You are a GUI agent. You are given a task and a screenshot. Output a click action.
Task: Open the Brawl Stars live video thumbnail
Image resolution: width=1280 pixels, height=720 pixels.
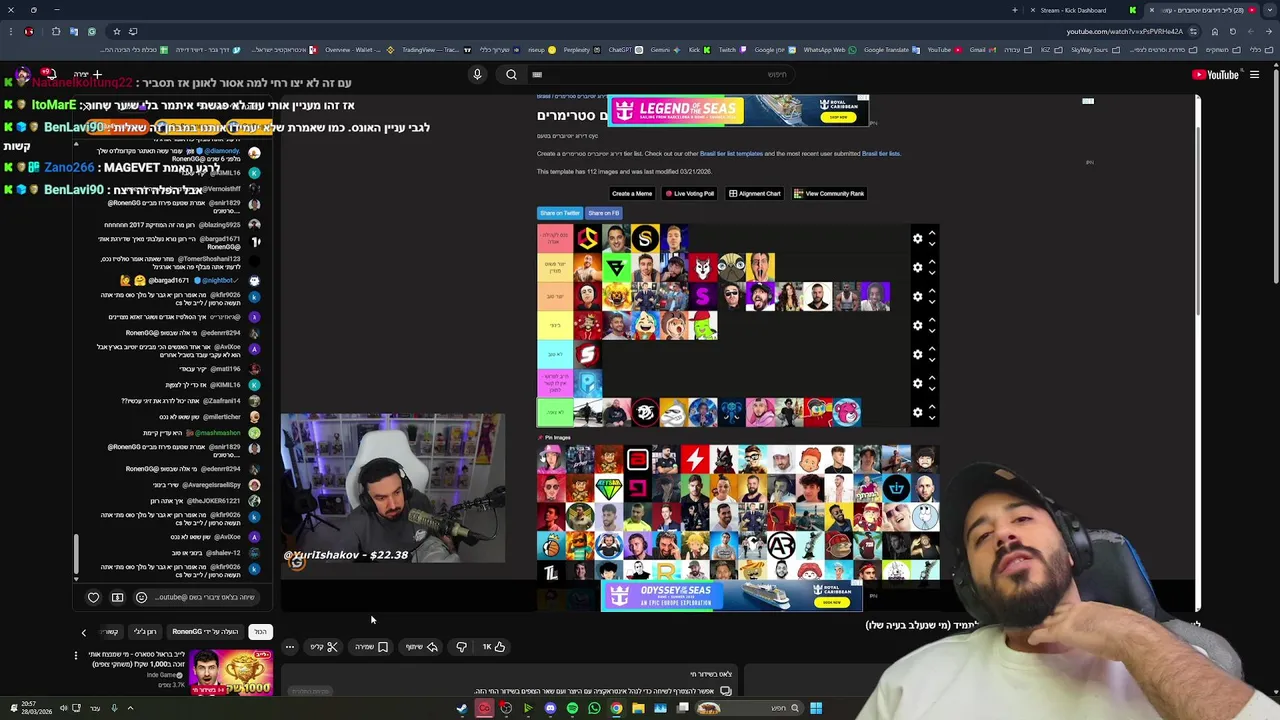(230, 674)
